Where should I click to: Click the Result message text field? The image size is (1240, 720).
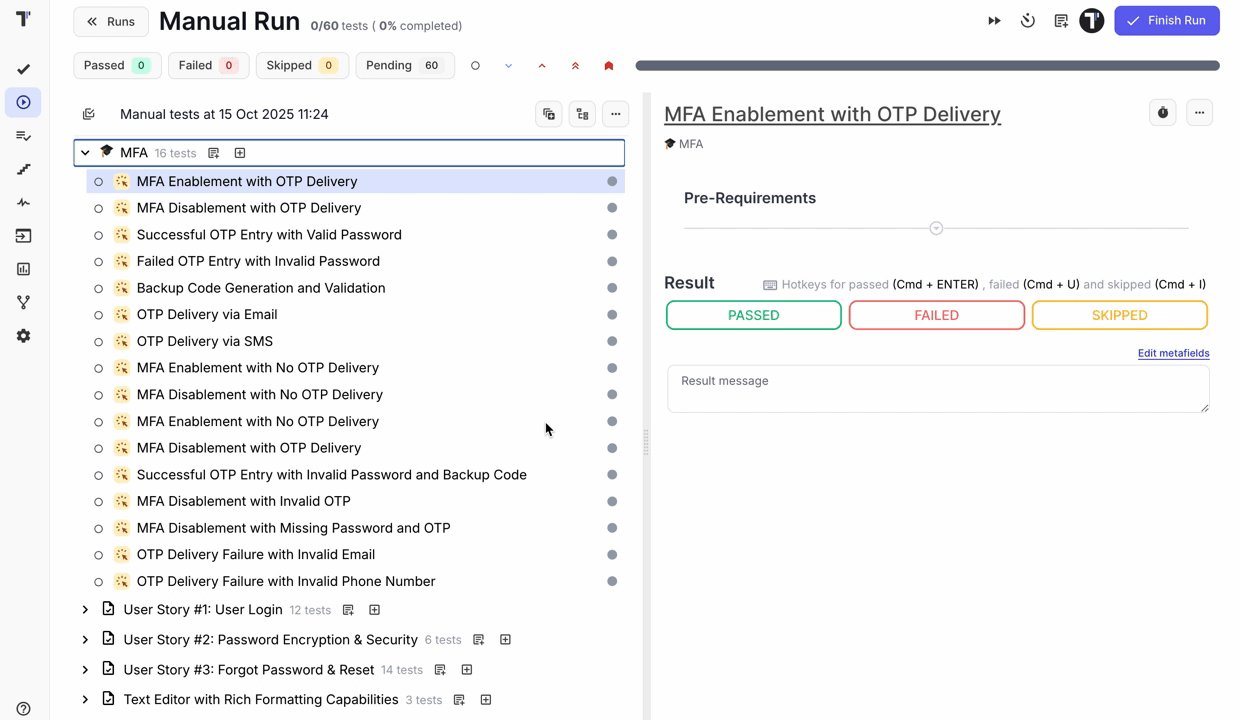[938, 388]
